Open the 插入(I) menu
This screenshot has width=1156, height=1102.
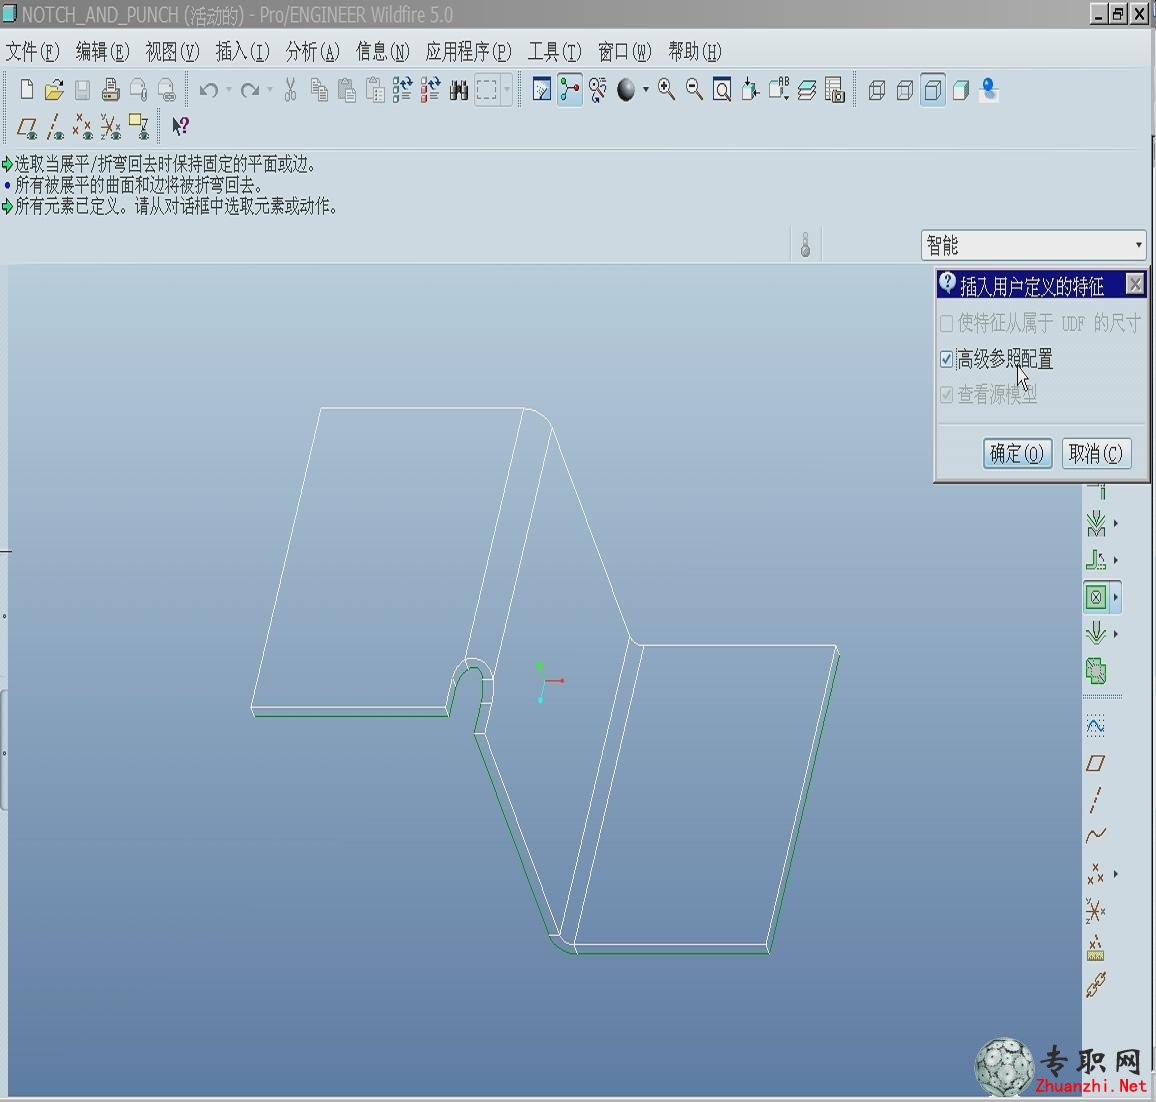coord(243,52)
